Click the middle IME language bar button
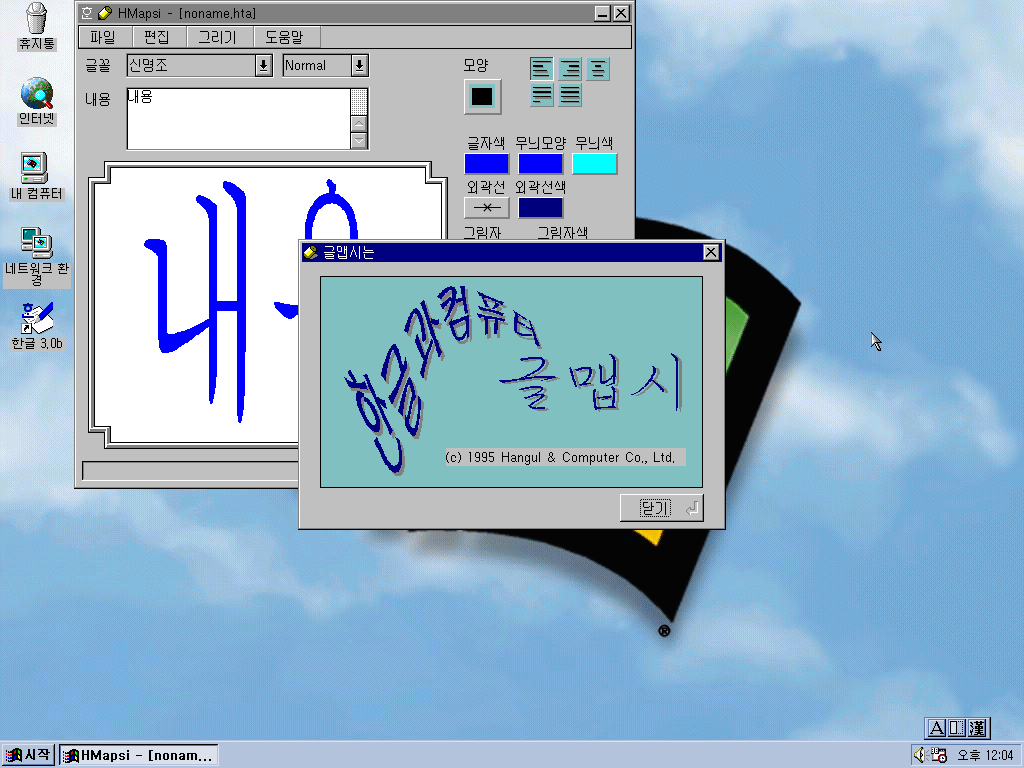The width and height of the screenshot is (1024, 768). pos(957,728)
